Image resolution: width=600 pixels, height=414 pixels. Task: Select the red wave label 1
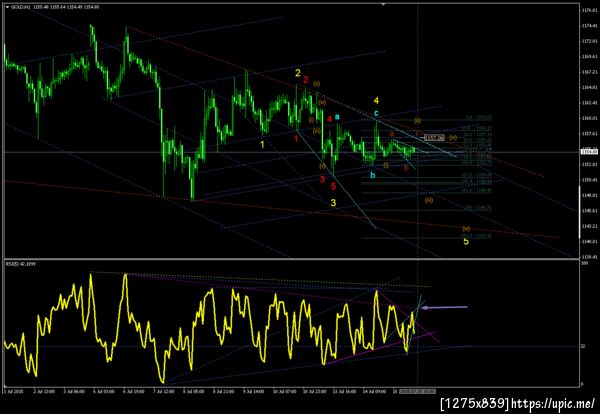[x=296, y=138]
